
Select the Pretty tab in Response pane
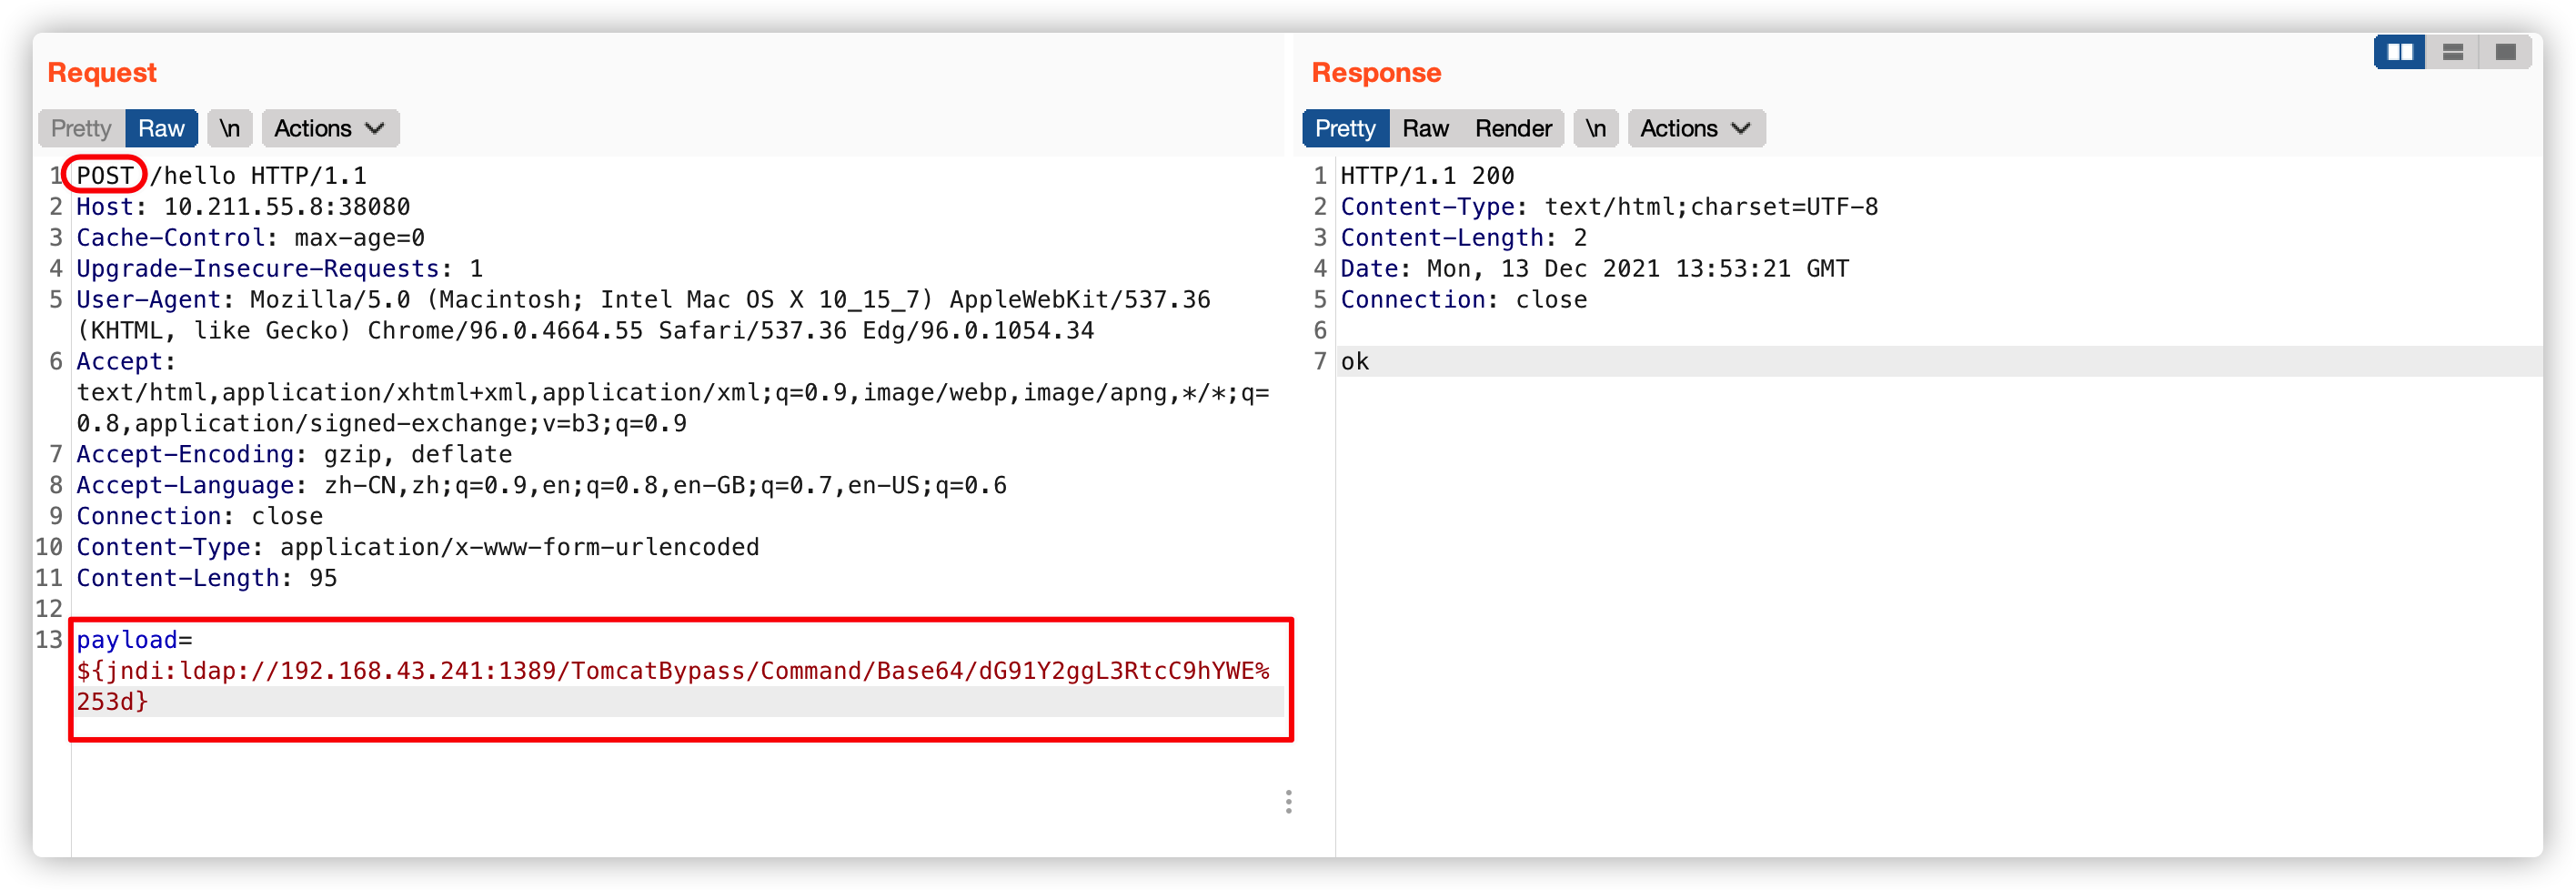click(1345, 128)
